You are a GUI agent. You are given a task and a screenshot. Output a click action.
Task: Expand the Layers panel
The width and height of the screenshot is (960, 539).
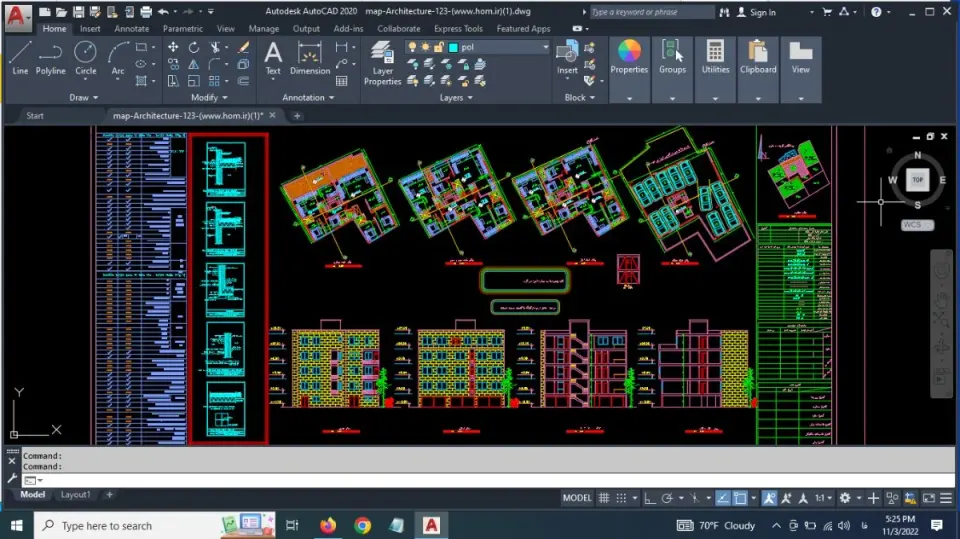pos(456,97)
